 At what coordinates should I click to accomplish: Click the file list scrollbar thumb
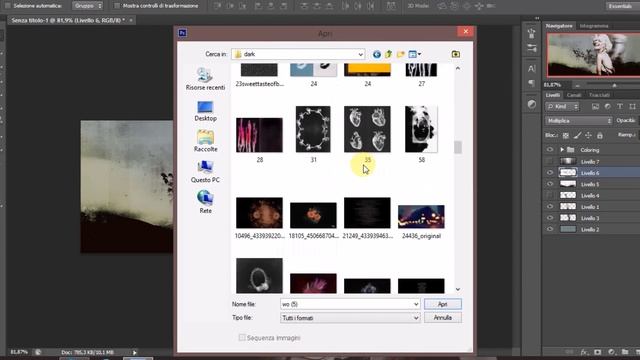click(x=458, y=147)
